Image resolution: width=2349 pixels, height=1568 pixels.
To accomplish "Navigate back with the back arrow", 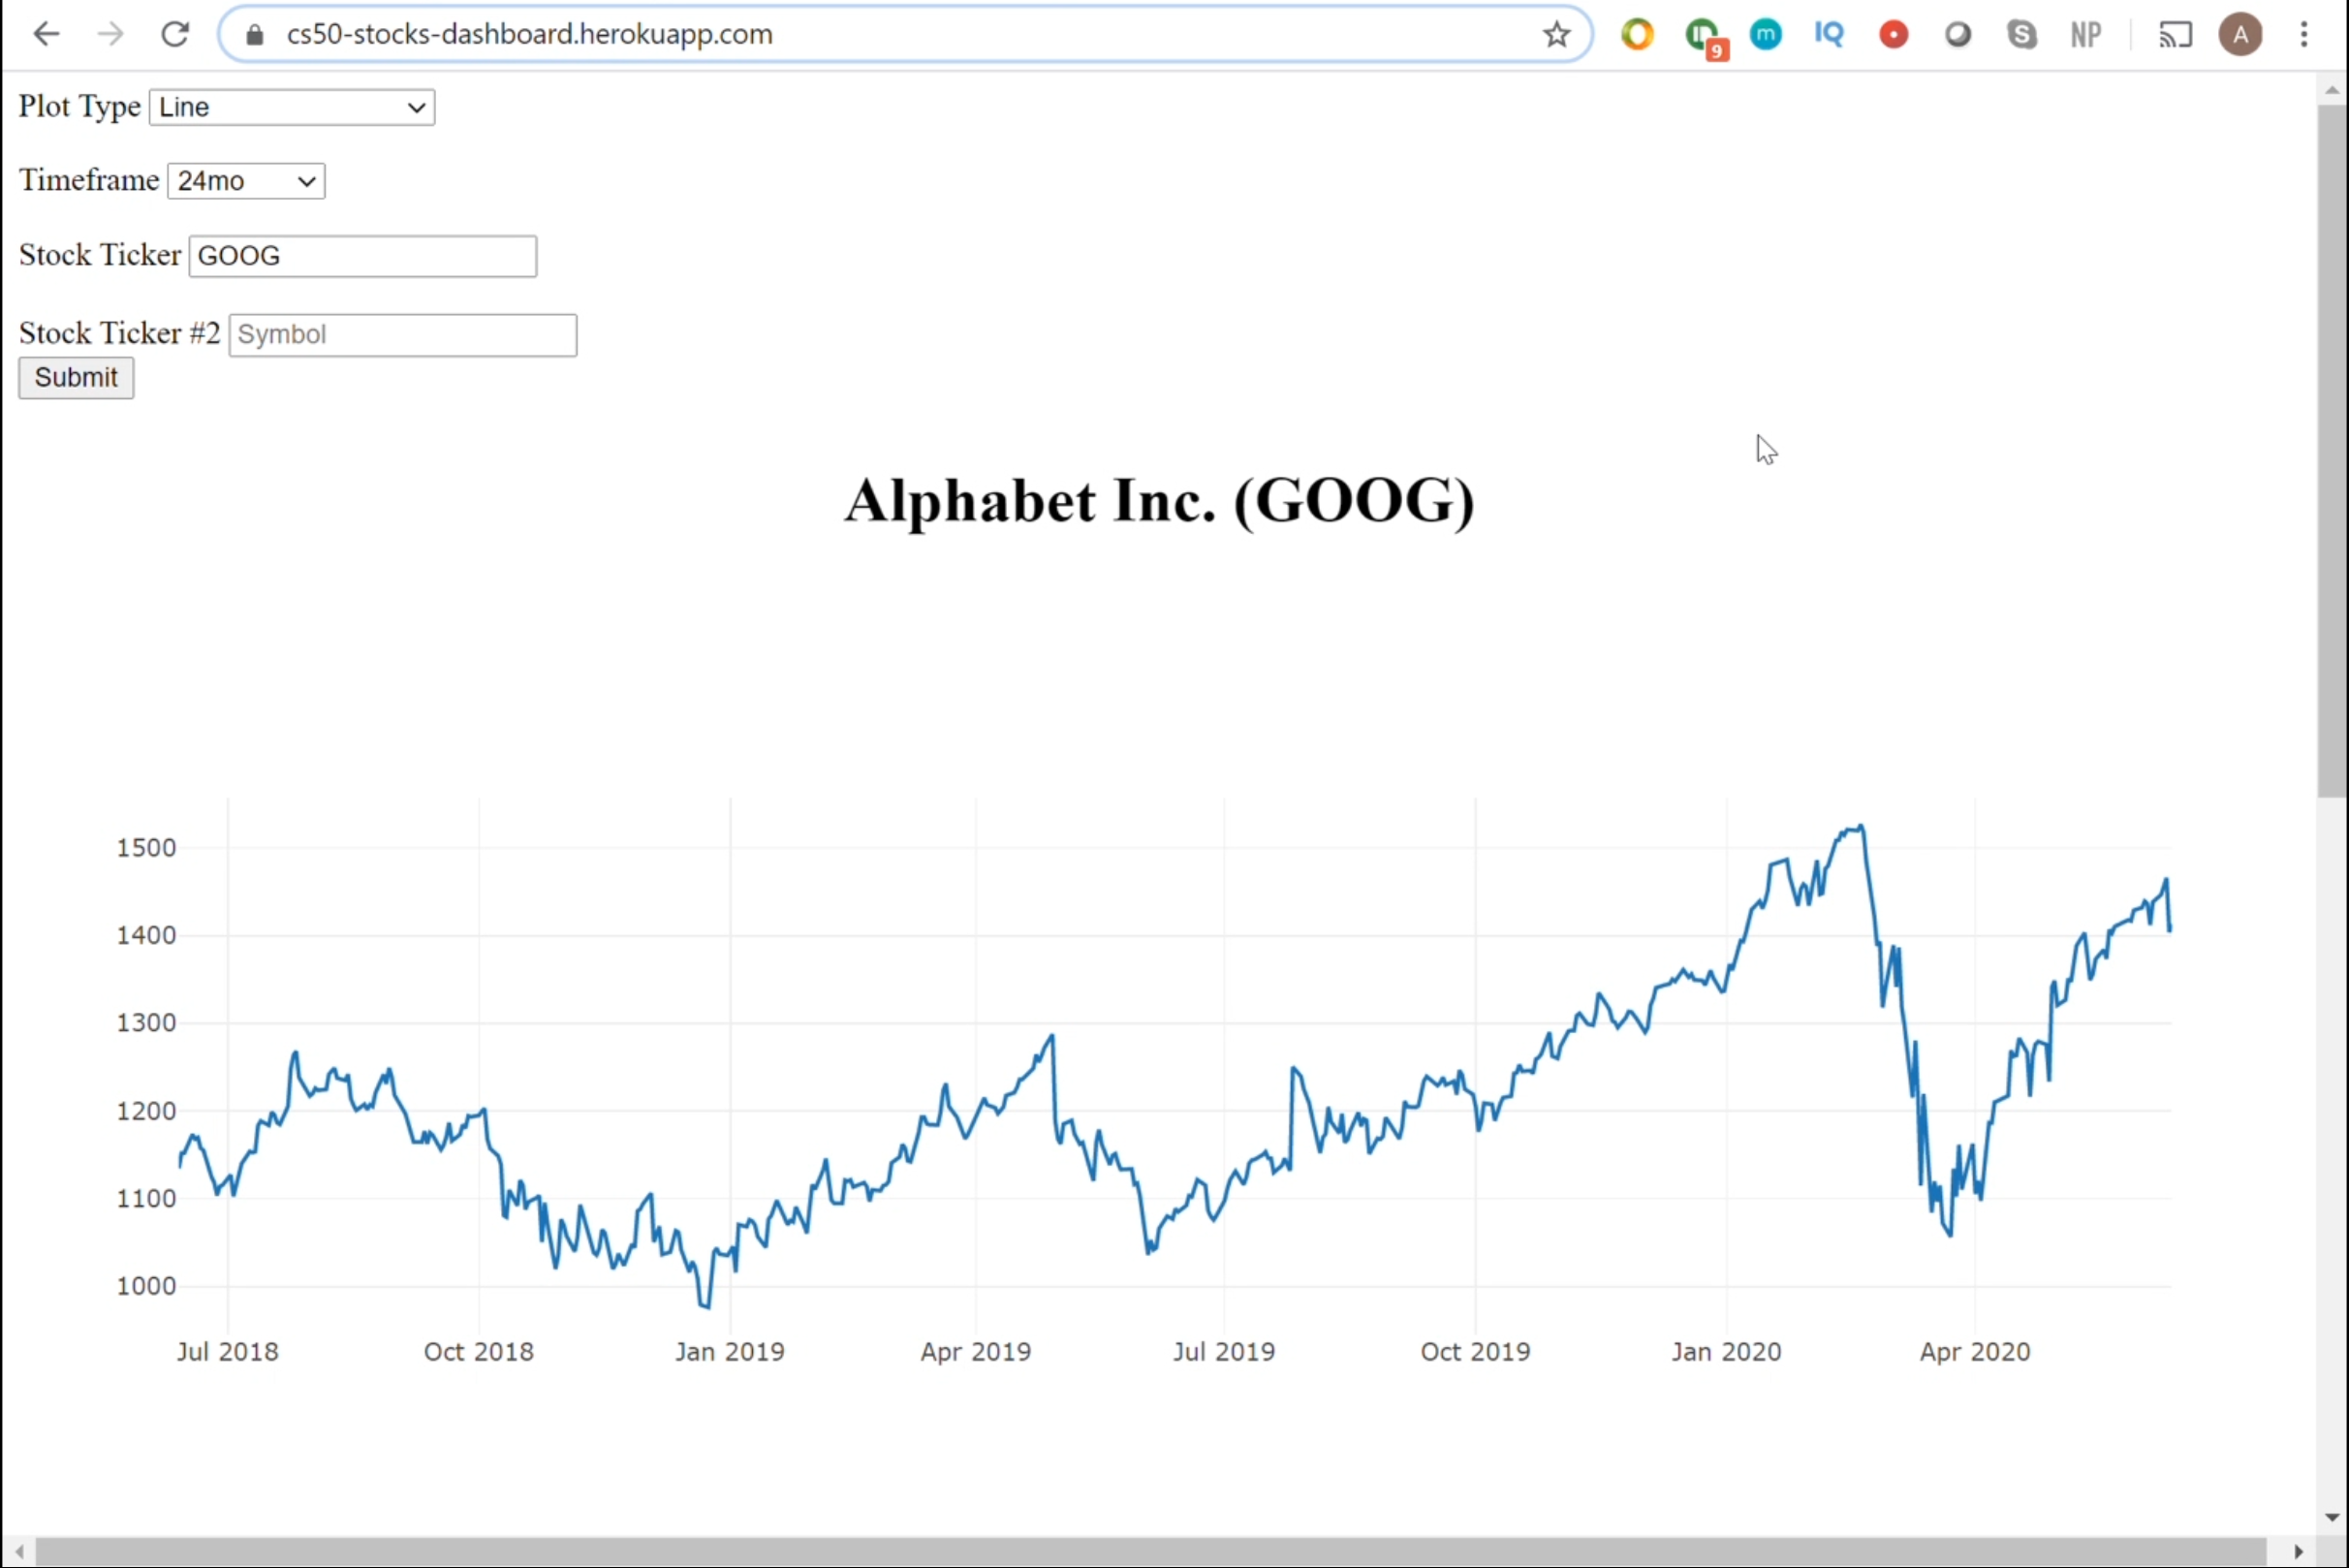I will point(46,33).
